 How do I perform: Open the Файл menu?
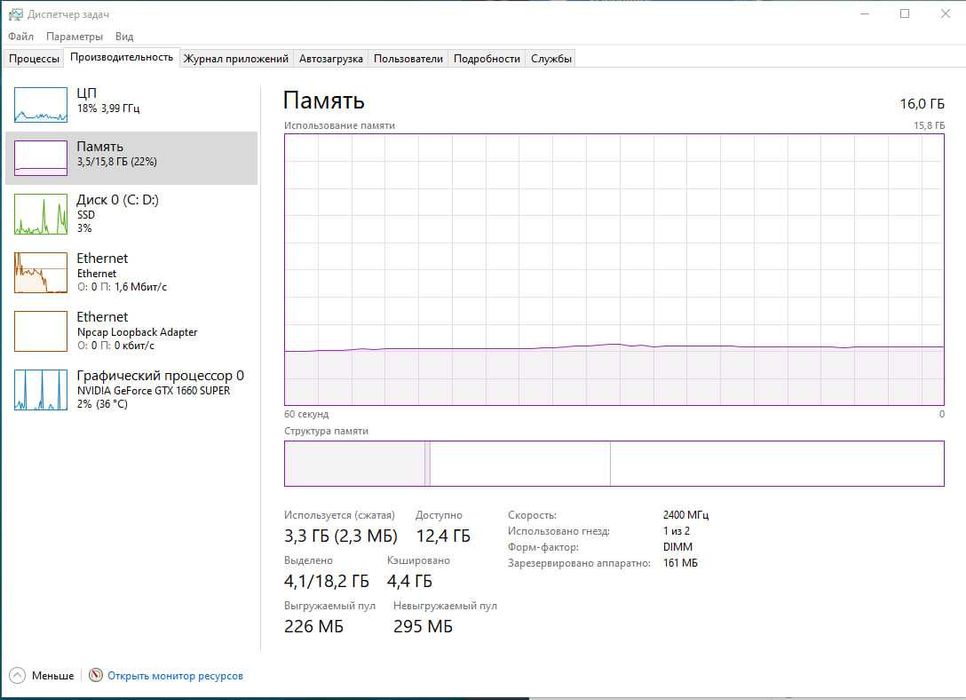(20, 37)
